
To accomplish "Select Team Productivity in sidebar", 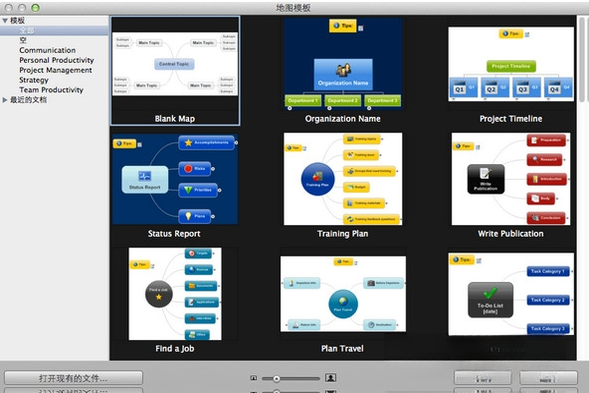I will pos(51,90).
